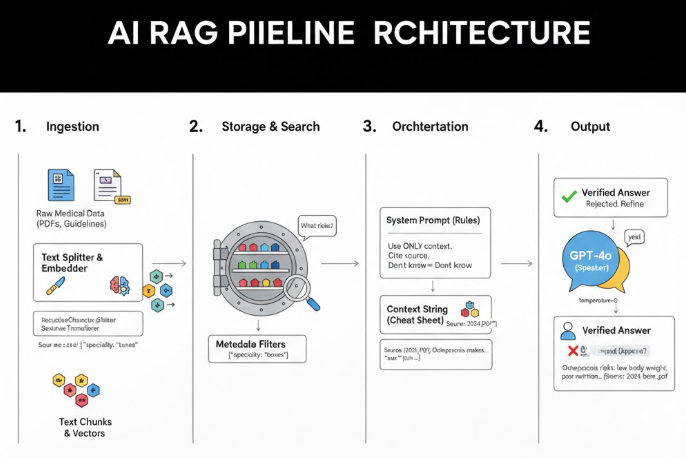This screenshot has height=458, width=686.
Task: Click the 'Ingestion' heading
Action: point(73,127)
